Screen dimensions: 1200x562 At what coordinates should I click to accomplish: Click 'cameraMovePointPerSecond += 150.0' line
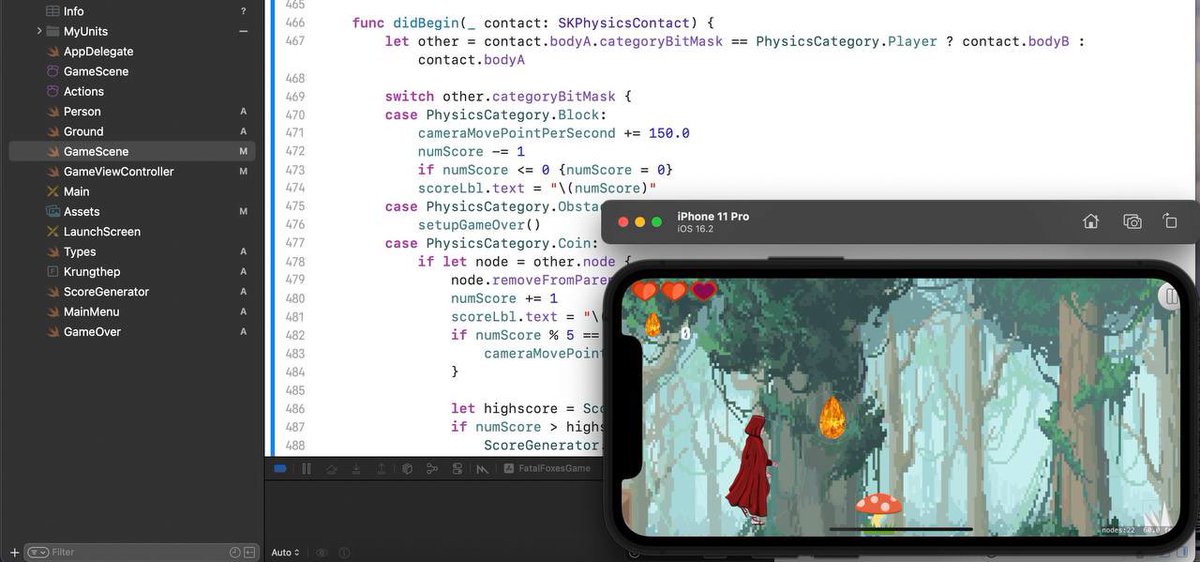[x=554, y=133]
